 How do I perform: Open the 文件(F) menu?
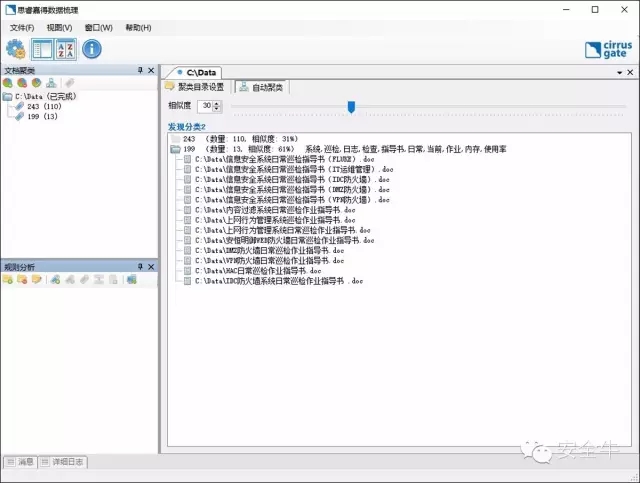click(x=22, y=27)
